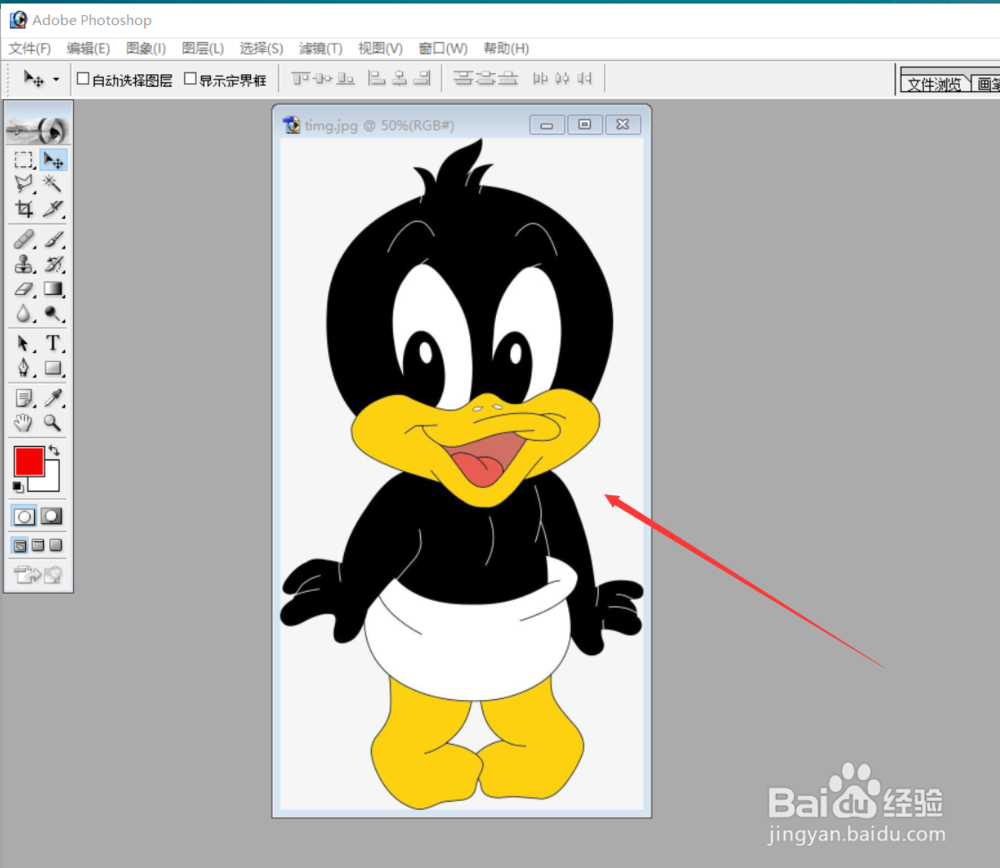Open the 编辑(E) menu

click(x=88, y=48)
